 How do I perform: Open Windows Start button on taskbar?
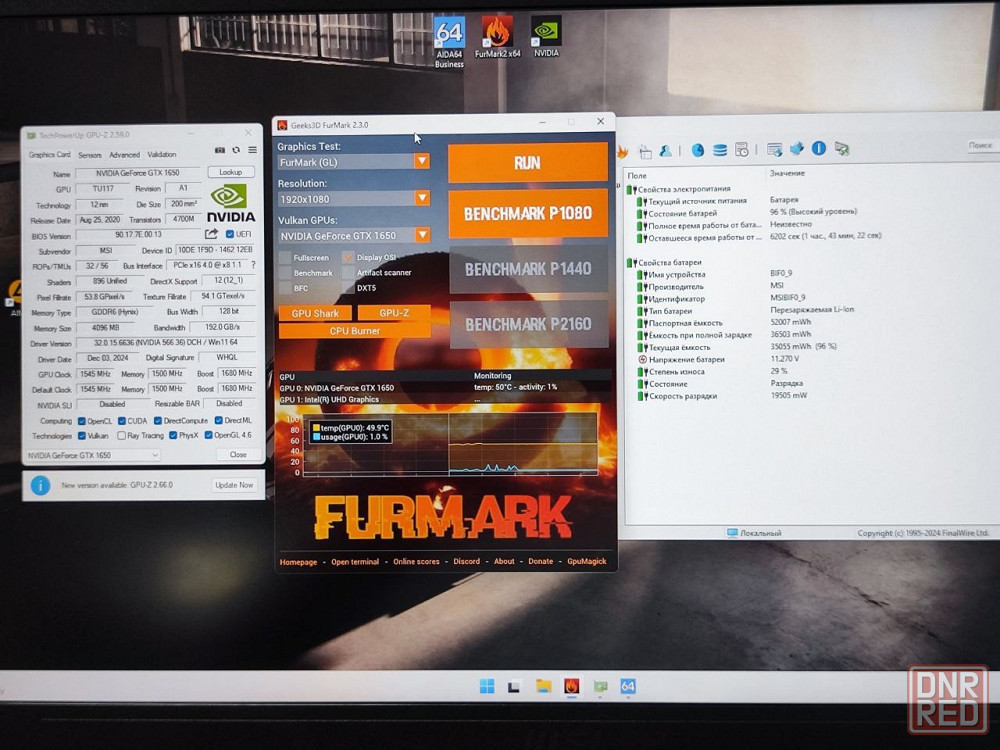487,686
